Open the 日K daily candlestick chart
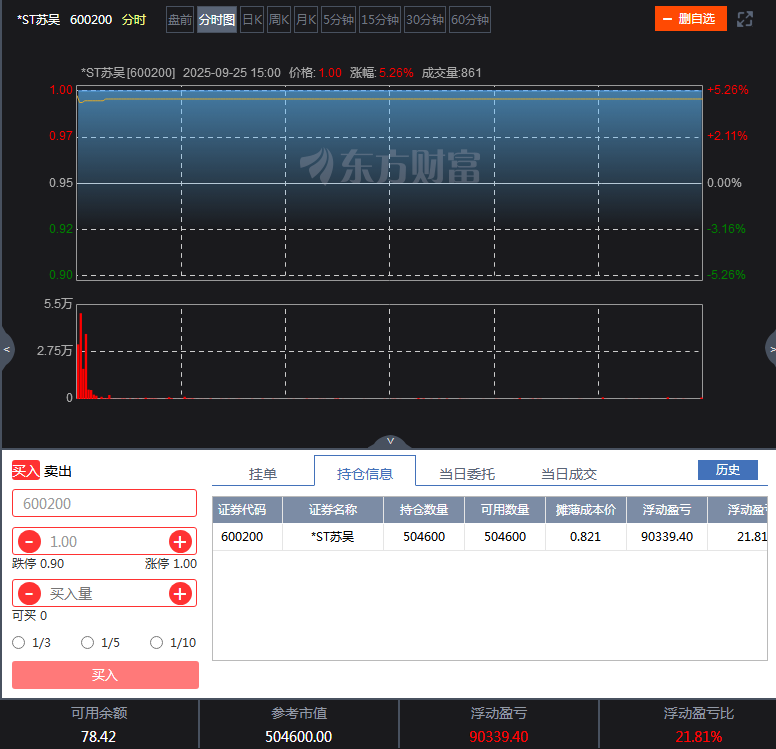 (252, 20)
